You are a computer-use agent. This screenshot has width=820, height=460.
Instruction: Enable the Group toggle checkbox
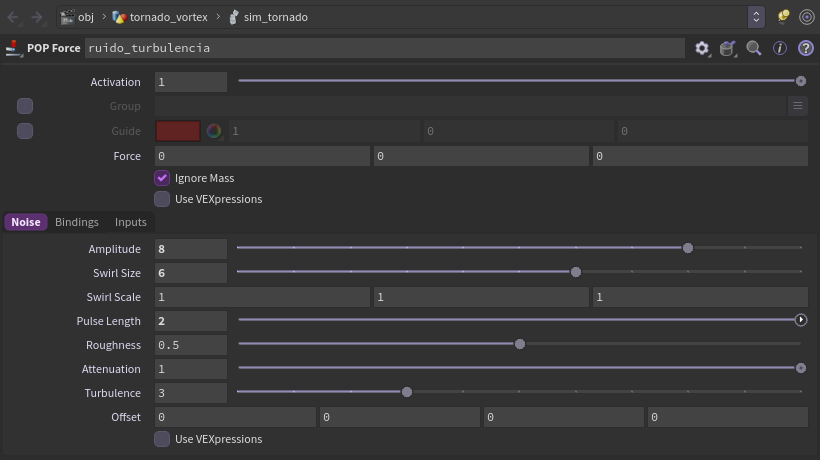25,106
